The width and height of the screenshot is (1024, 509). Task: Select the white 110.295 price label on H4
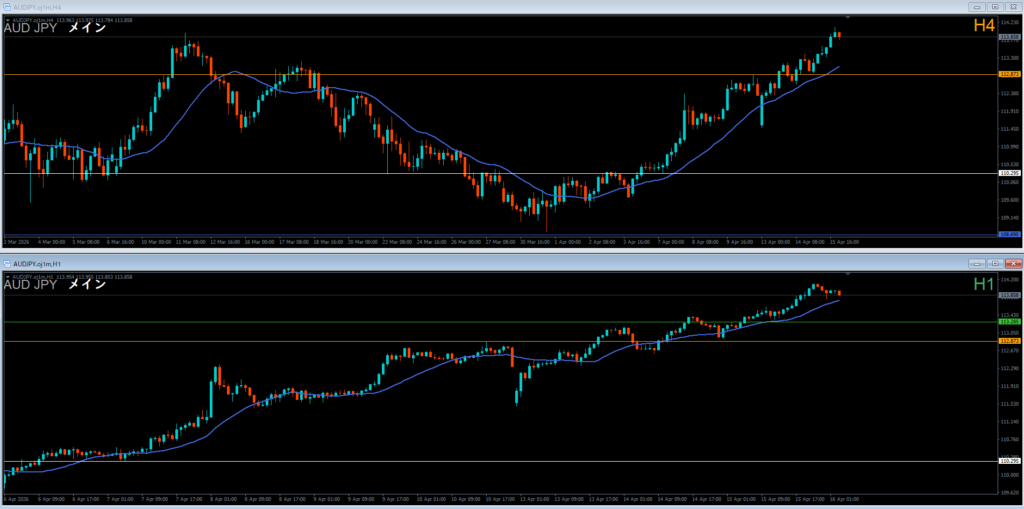click(1009, 173)
